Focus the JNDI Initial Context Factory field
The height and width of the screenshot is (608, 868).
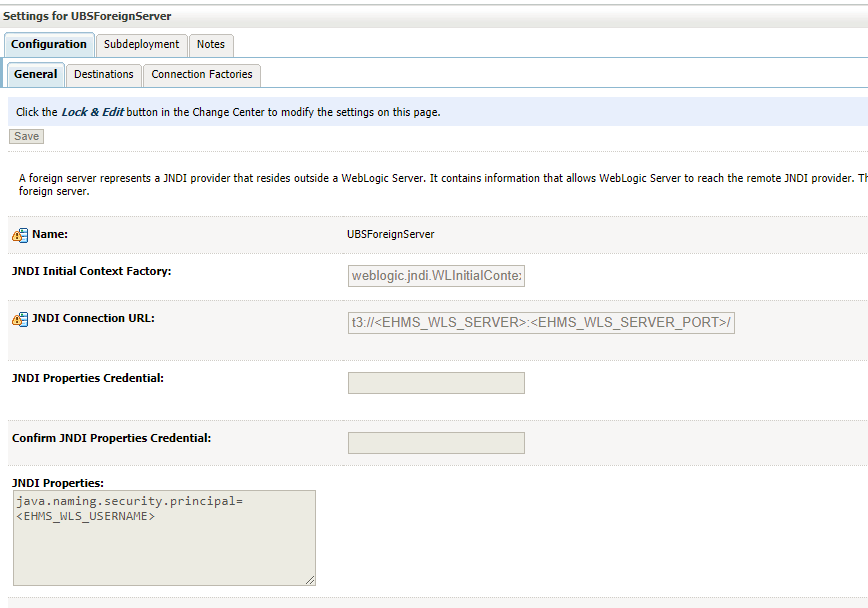pyautogui.click(x=436, y=276)
